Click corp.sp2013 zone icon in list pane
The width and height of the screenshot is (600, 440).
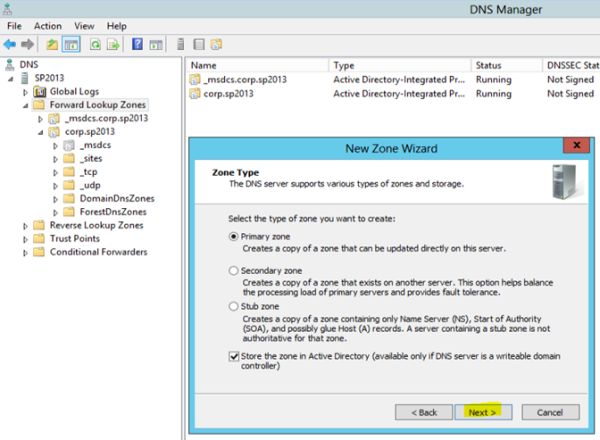point(195,94)
